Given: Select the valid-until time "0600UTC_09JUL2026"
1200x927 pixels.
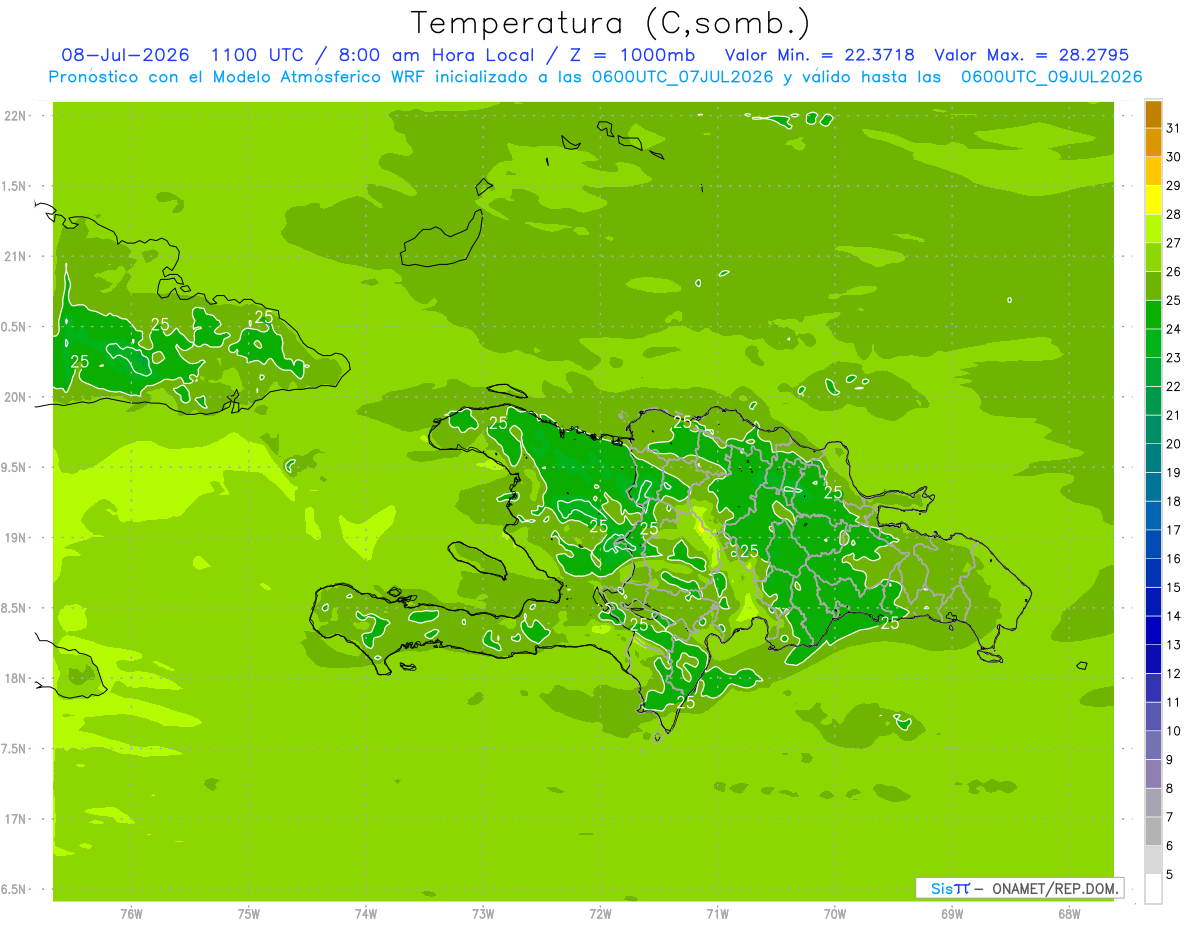Looking at the screenshot, I should tap(1051, 77).
